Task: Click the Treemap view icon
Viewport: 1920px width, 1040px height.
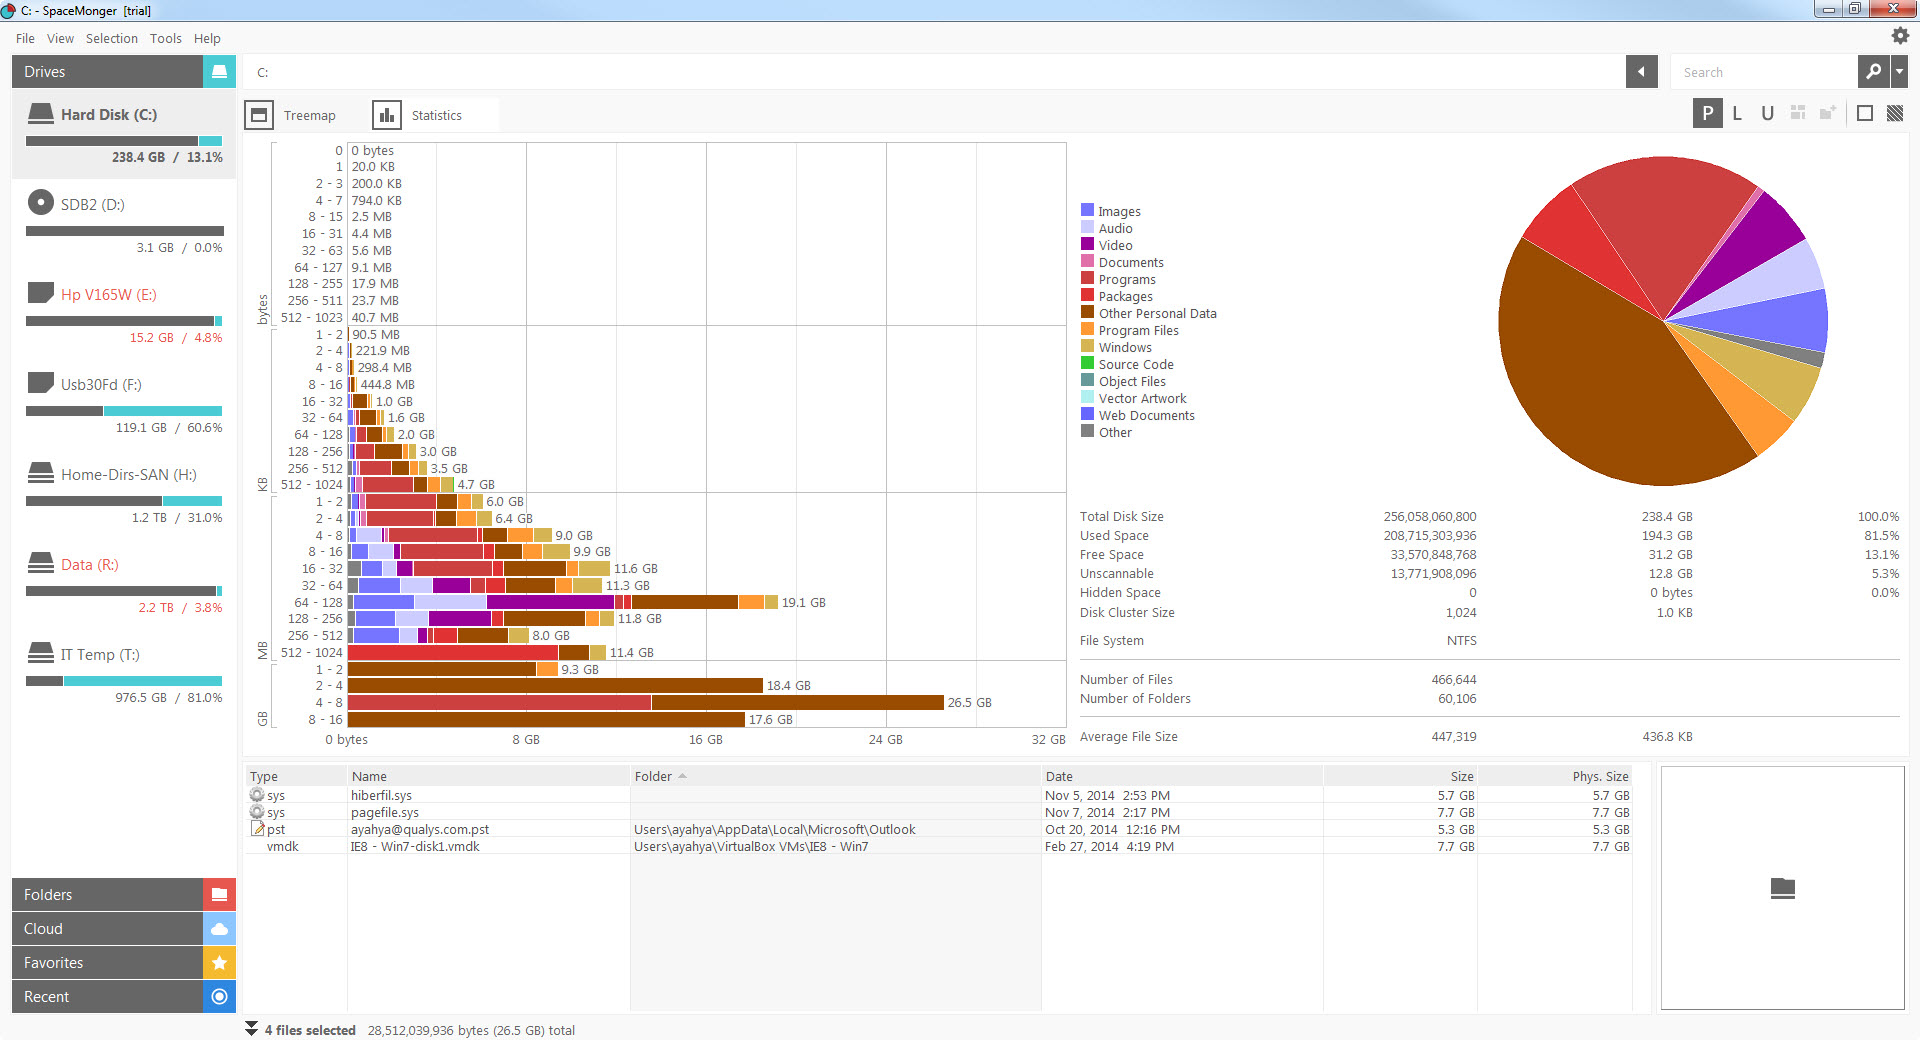Action: coord(259,115)
